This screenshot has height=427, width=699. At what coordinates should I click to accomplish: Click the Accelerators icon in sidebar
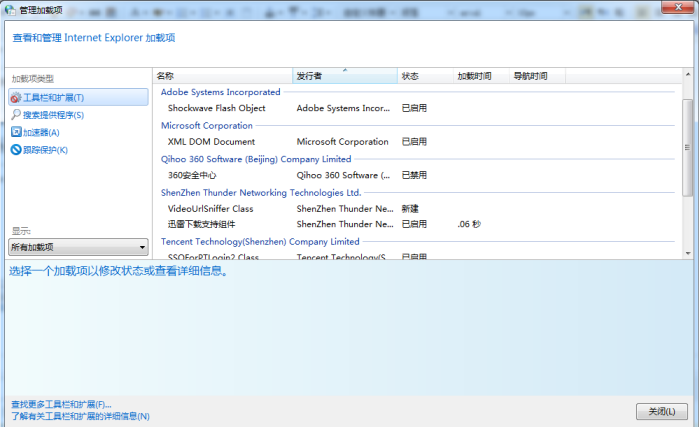[15, 132]
